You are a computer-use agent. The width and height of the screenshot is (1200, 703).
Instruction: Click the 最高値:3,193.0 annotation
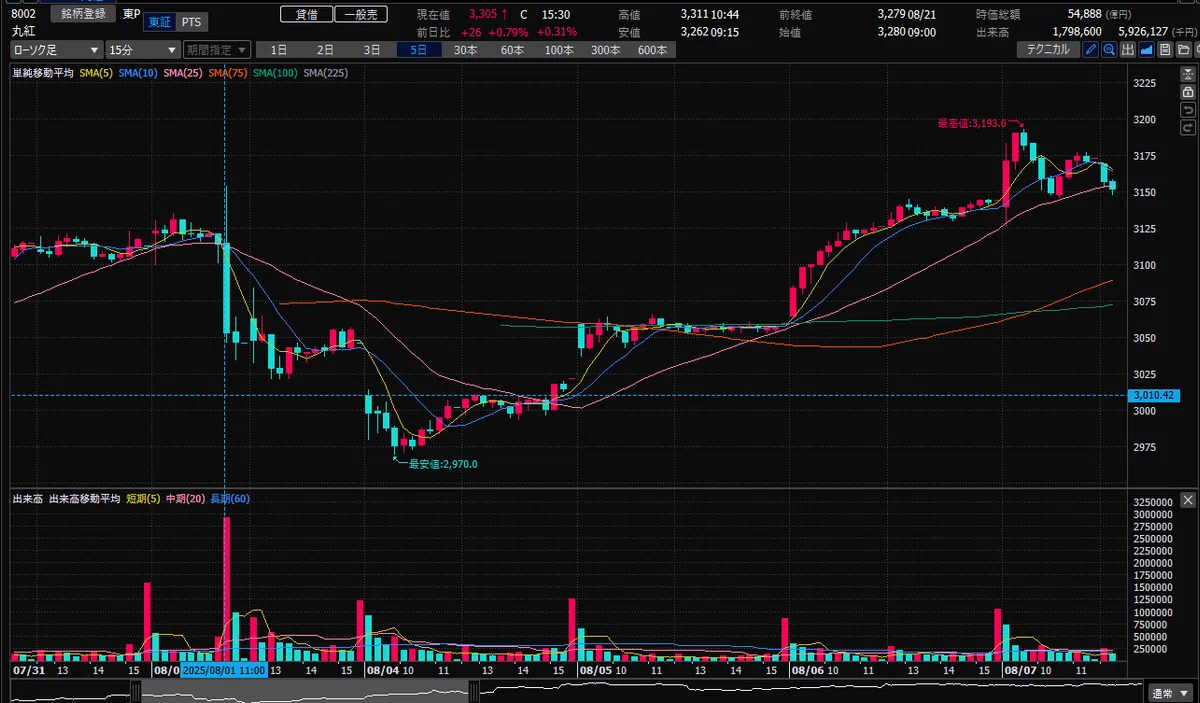tap(971, 122)
